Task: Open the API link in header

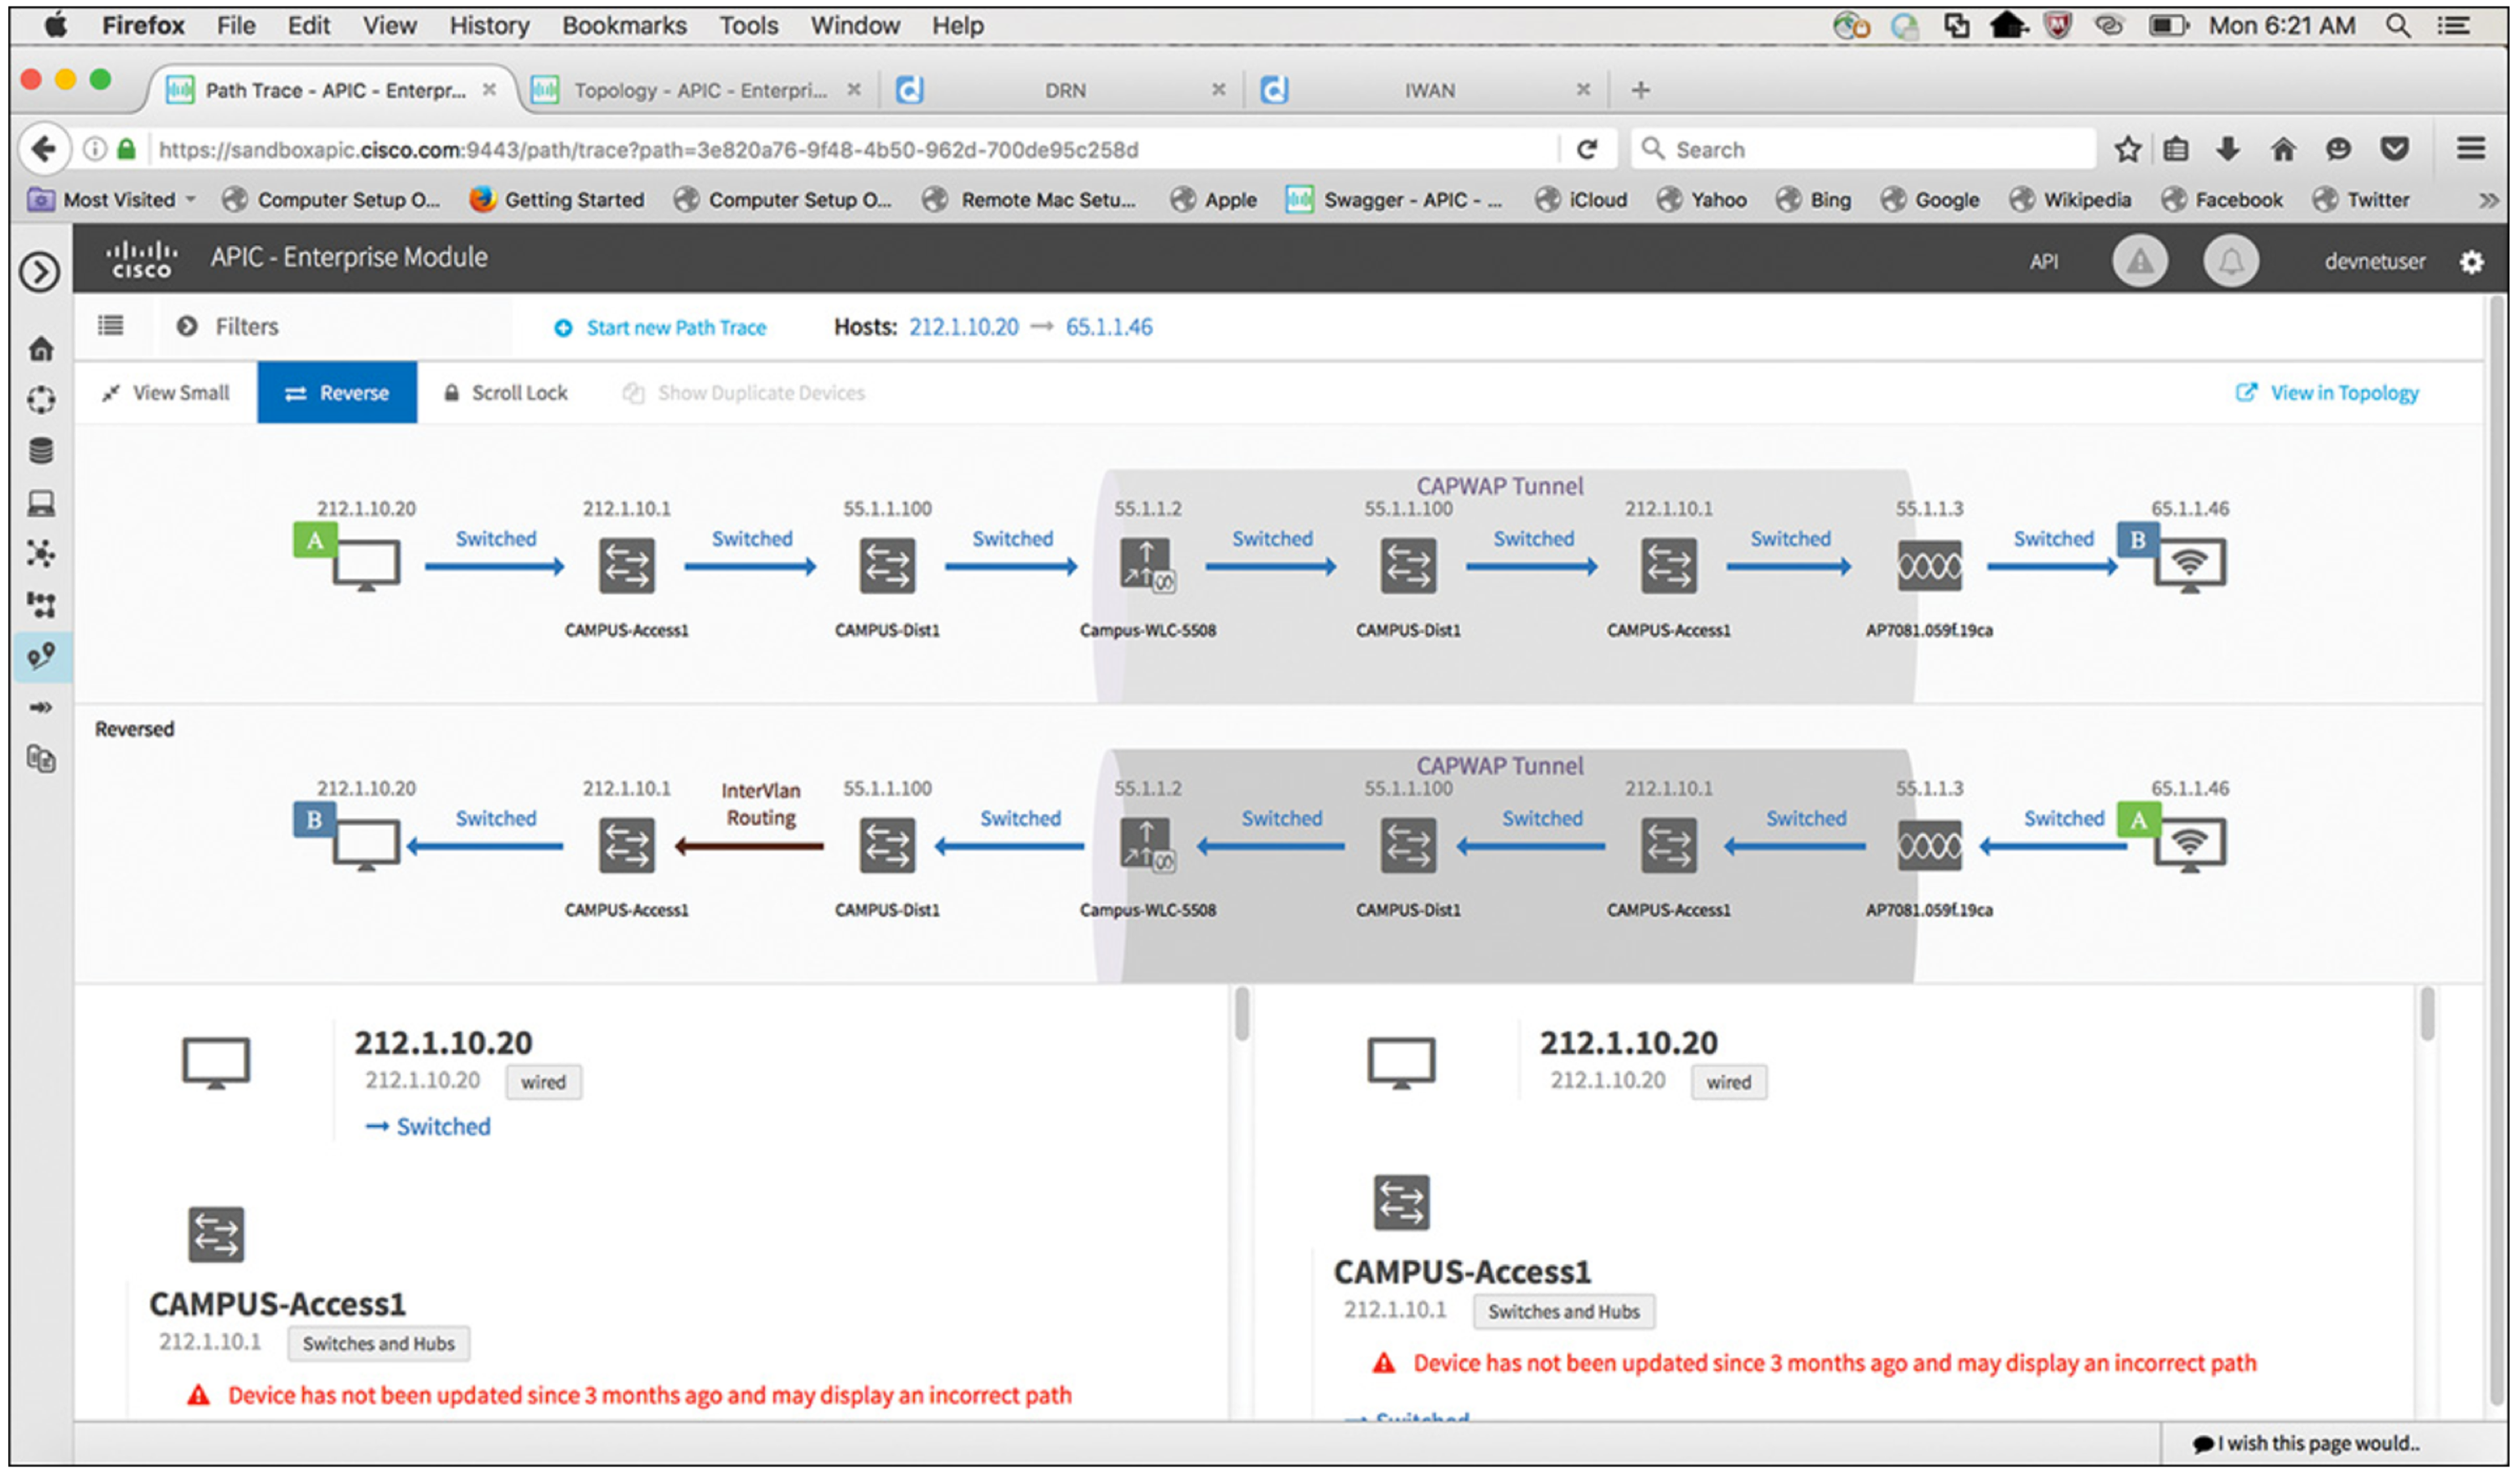Action: point(2043,262)
